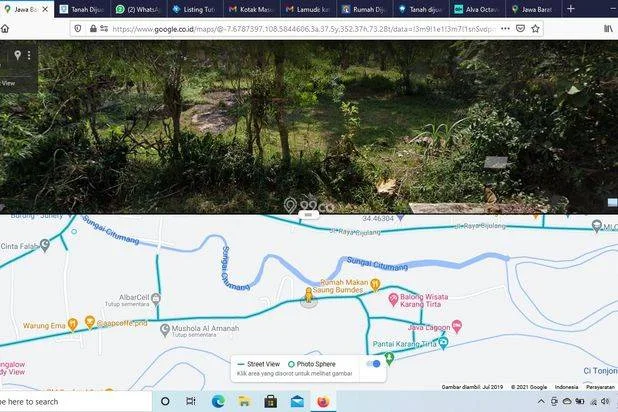This screenshot has width=618, height=412.
Task: Open a new browser tab with plus button
Action: [570, 9]
